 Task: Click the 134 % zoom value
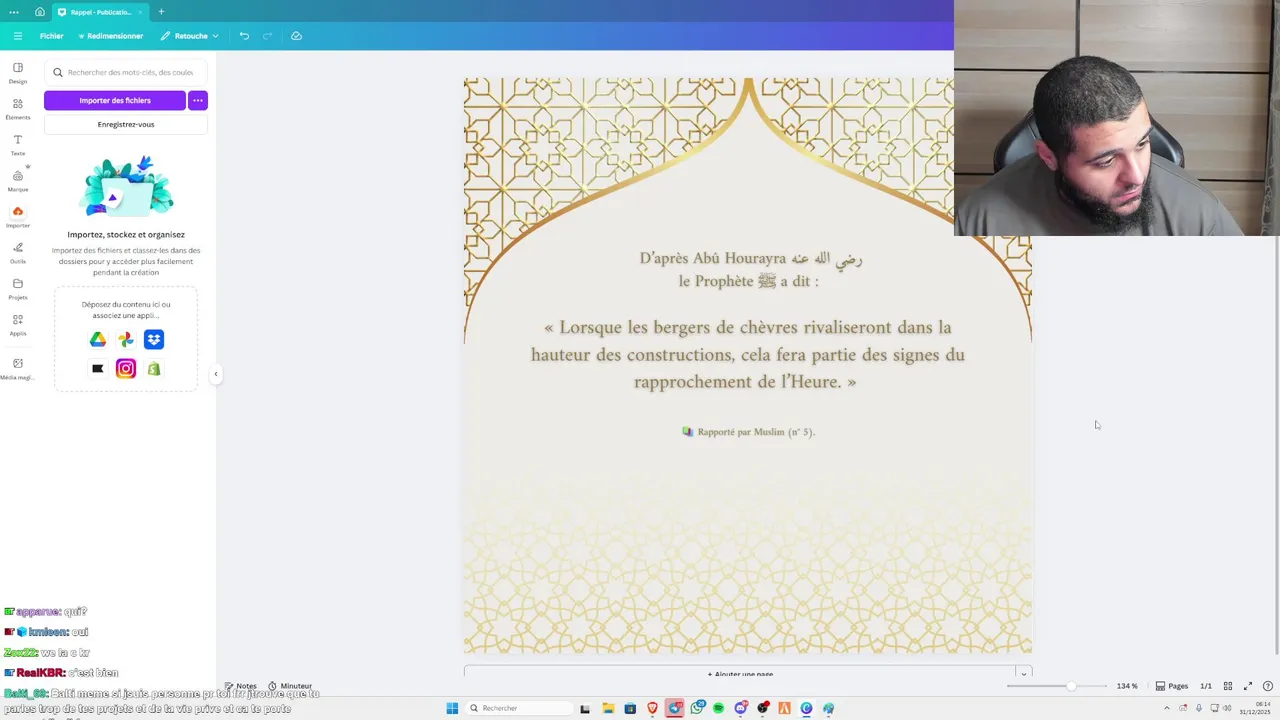(1127, 686)
